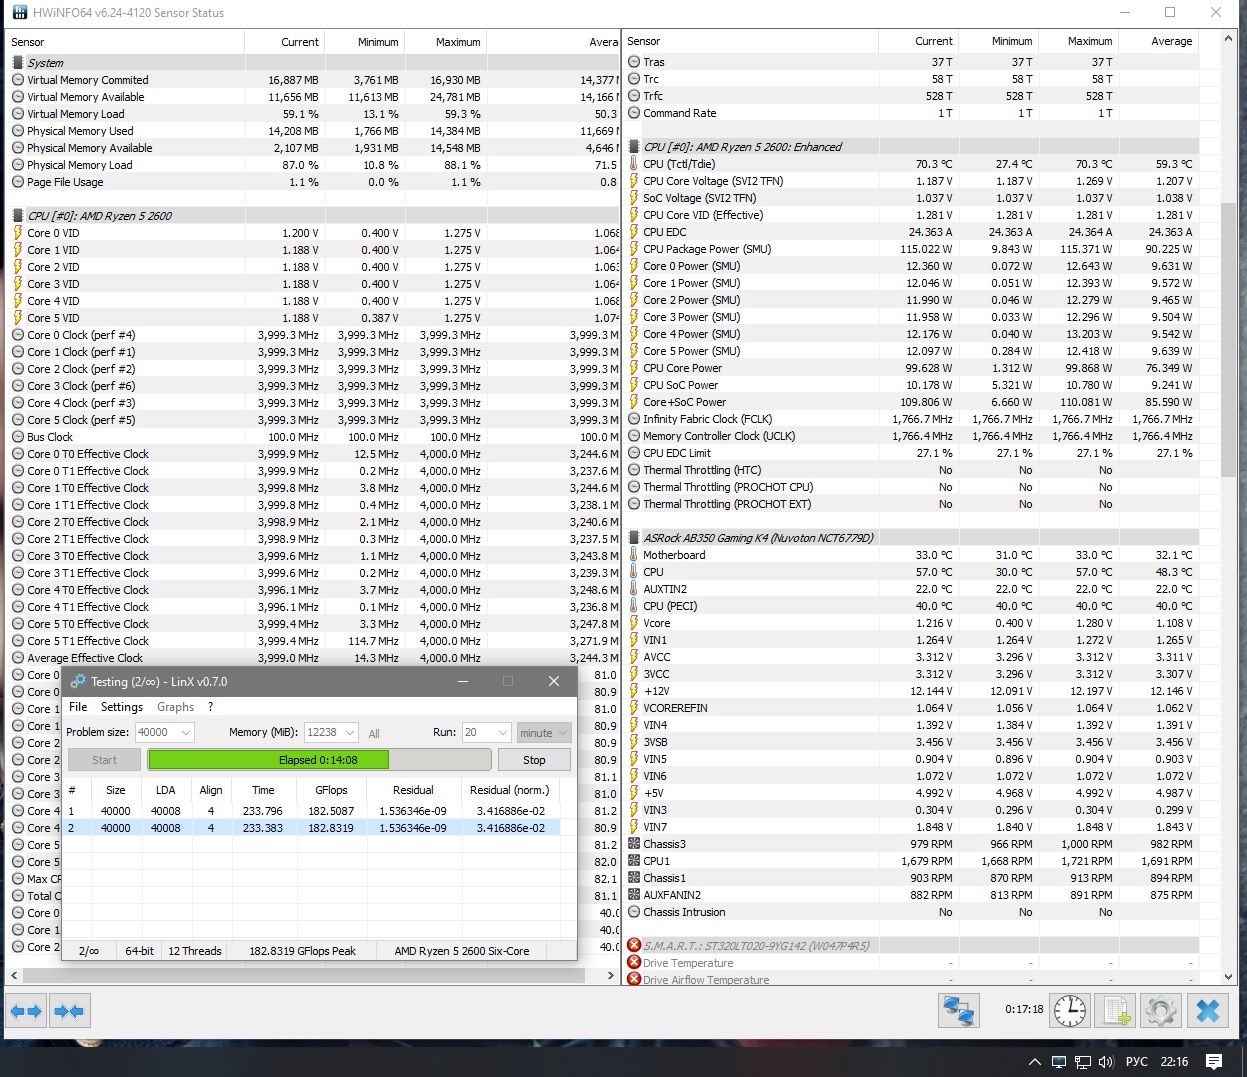Click the CPU1 fan icon
This screenshot has height=1077, width=1247.
point(634,861)
